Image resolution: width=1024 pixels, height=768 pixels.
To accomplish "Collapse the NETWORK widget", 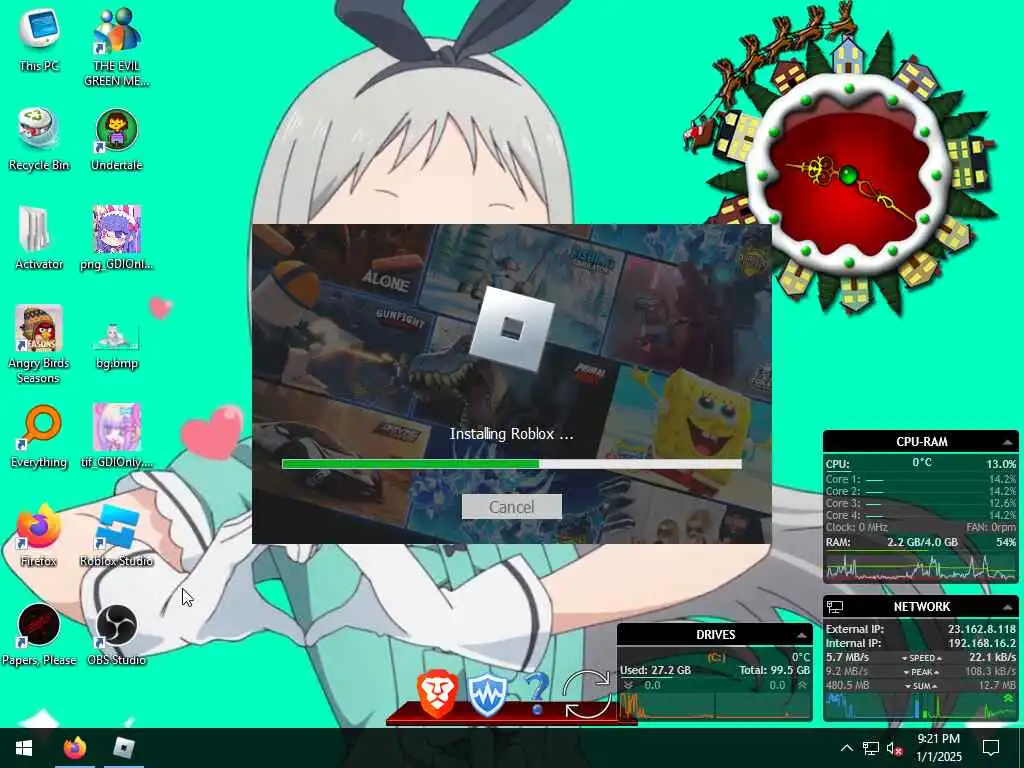I will (x=1007, y=607).
